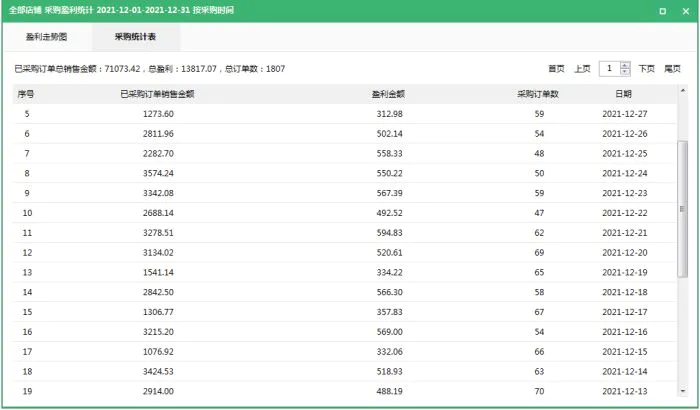Select profit value 566.30
The width and height of the screenshot is (700, 410).
tap(389, 292)
